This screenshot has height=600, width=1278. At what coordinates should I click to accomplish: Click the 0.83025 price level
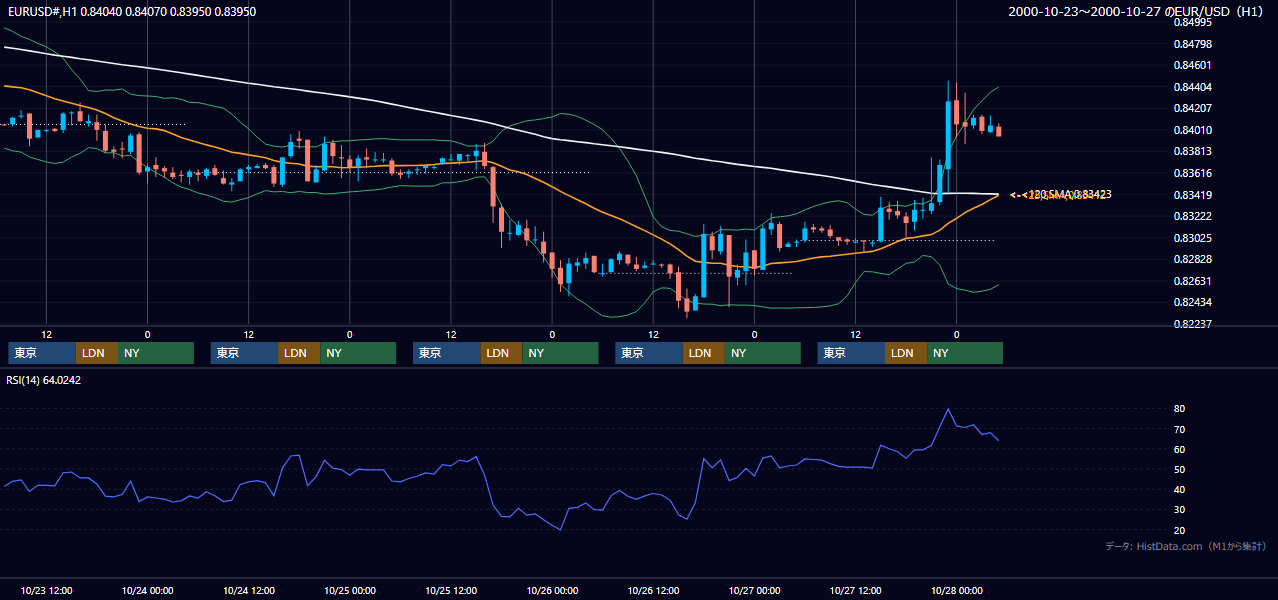(1192, 238)
